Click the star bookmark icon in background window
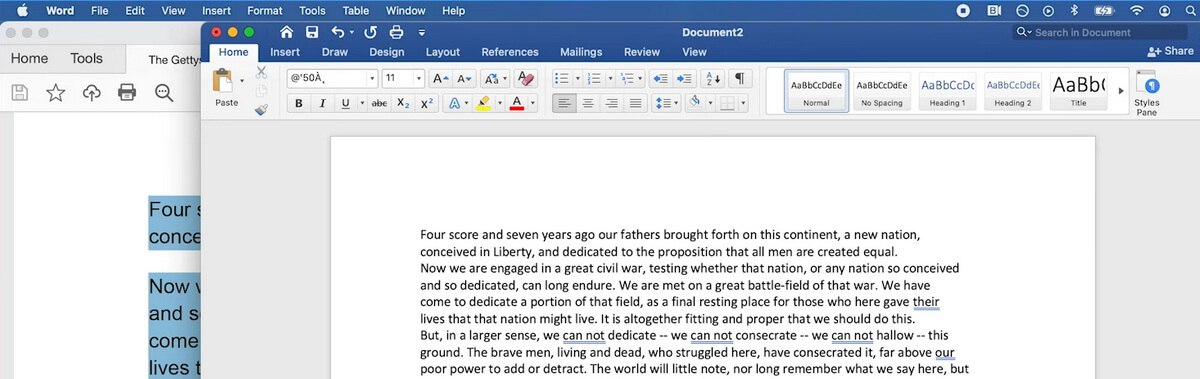The width and height of the screenshot is (1200, 379). coord(55,93)
